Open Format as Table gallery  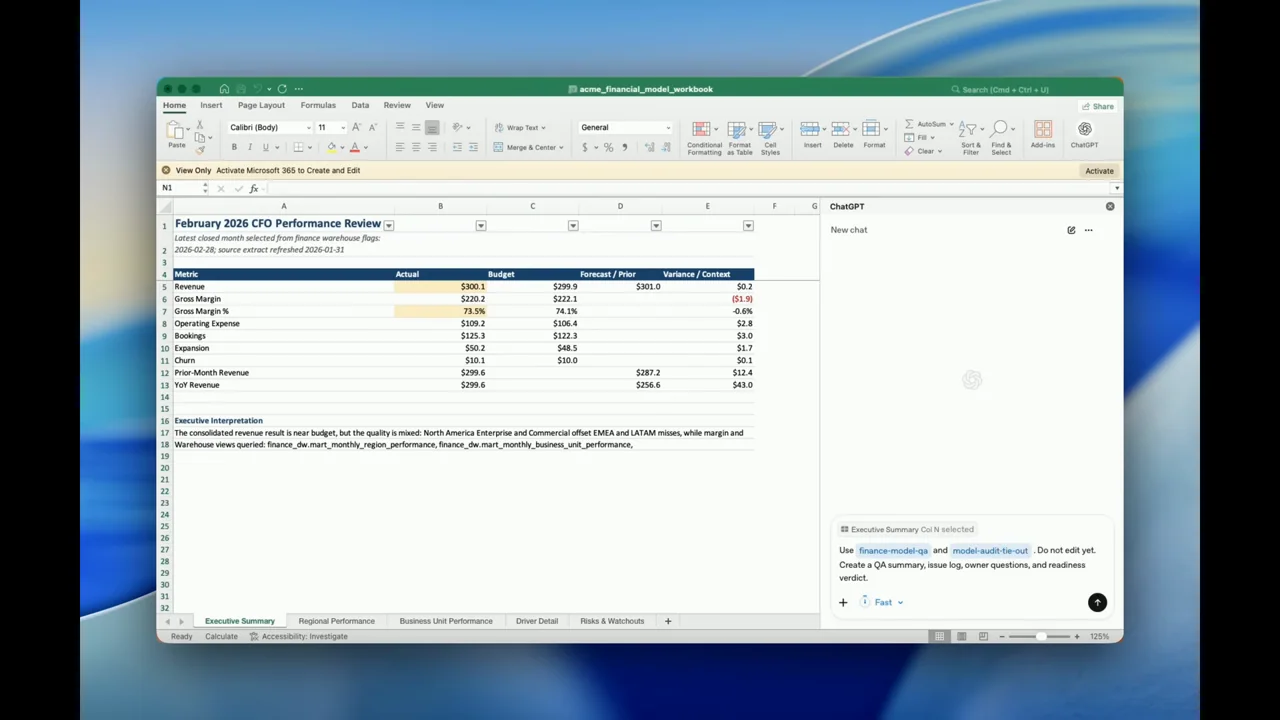(739, 138)
